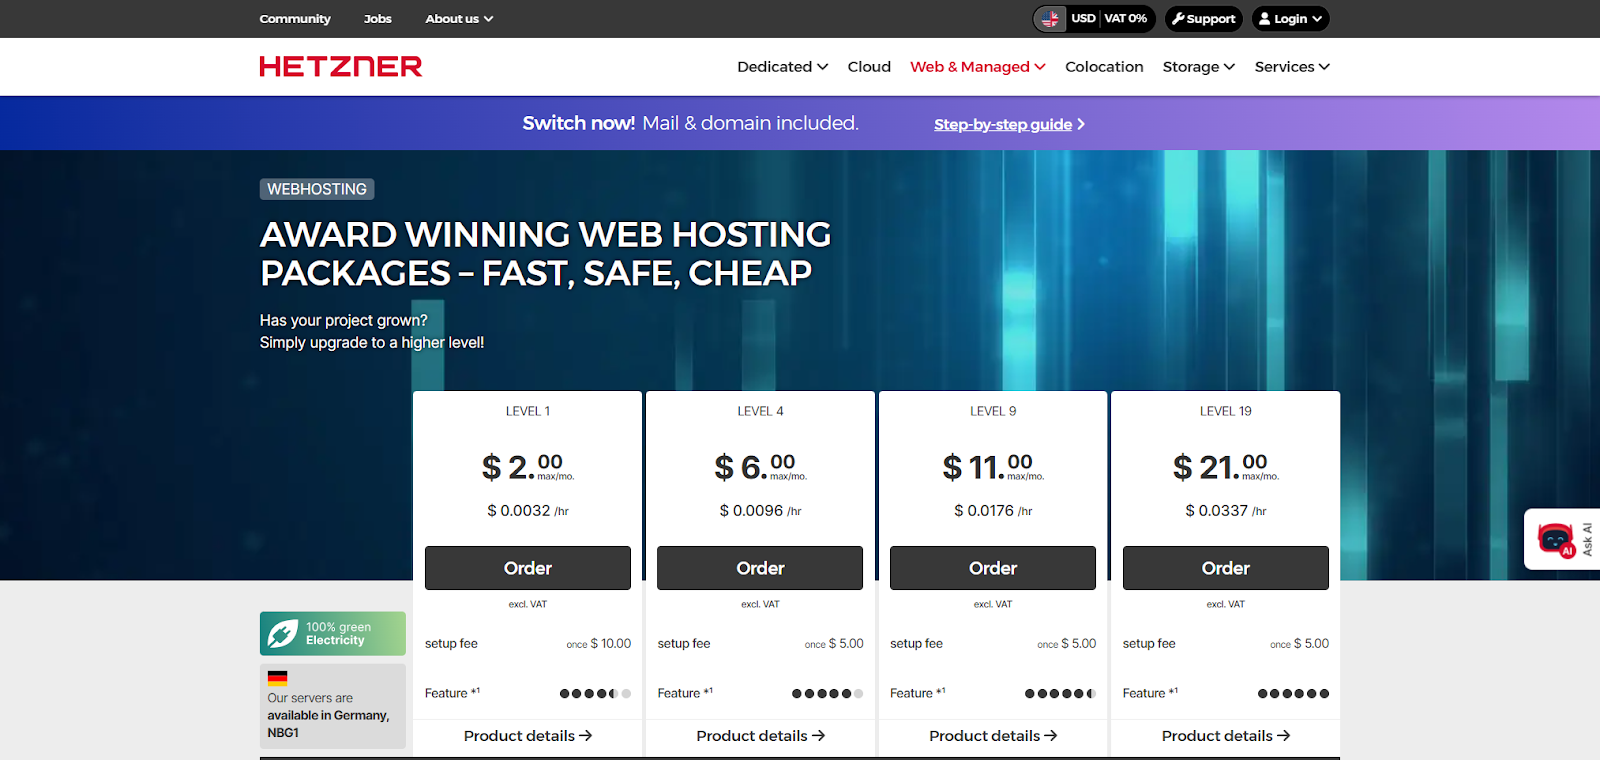Click the Level 19 feature rating dots
This screenshot has height=760, width=1600.
pyautogui.click(x=1293, y=694)
